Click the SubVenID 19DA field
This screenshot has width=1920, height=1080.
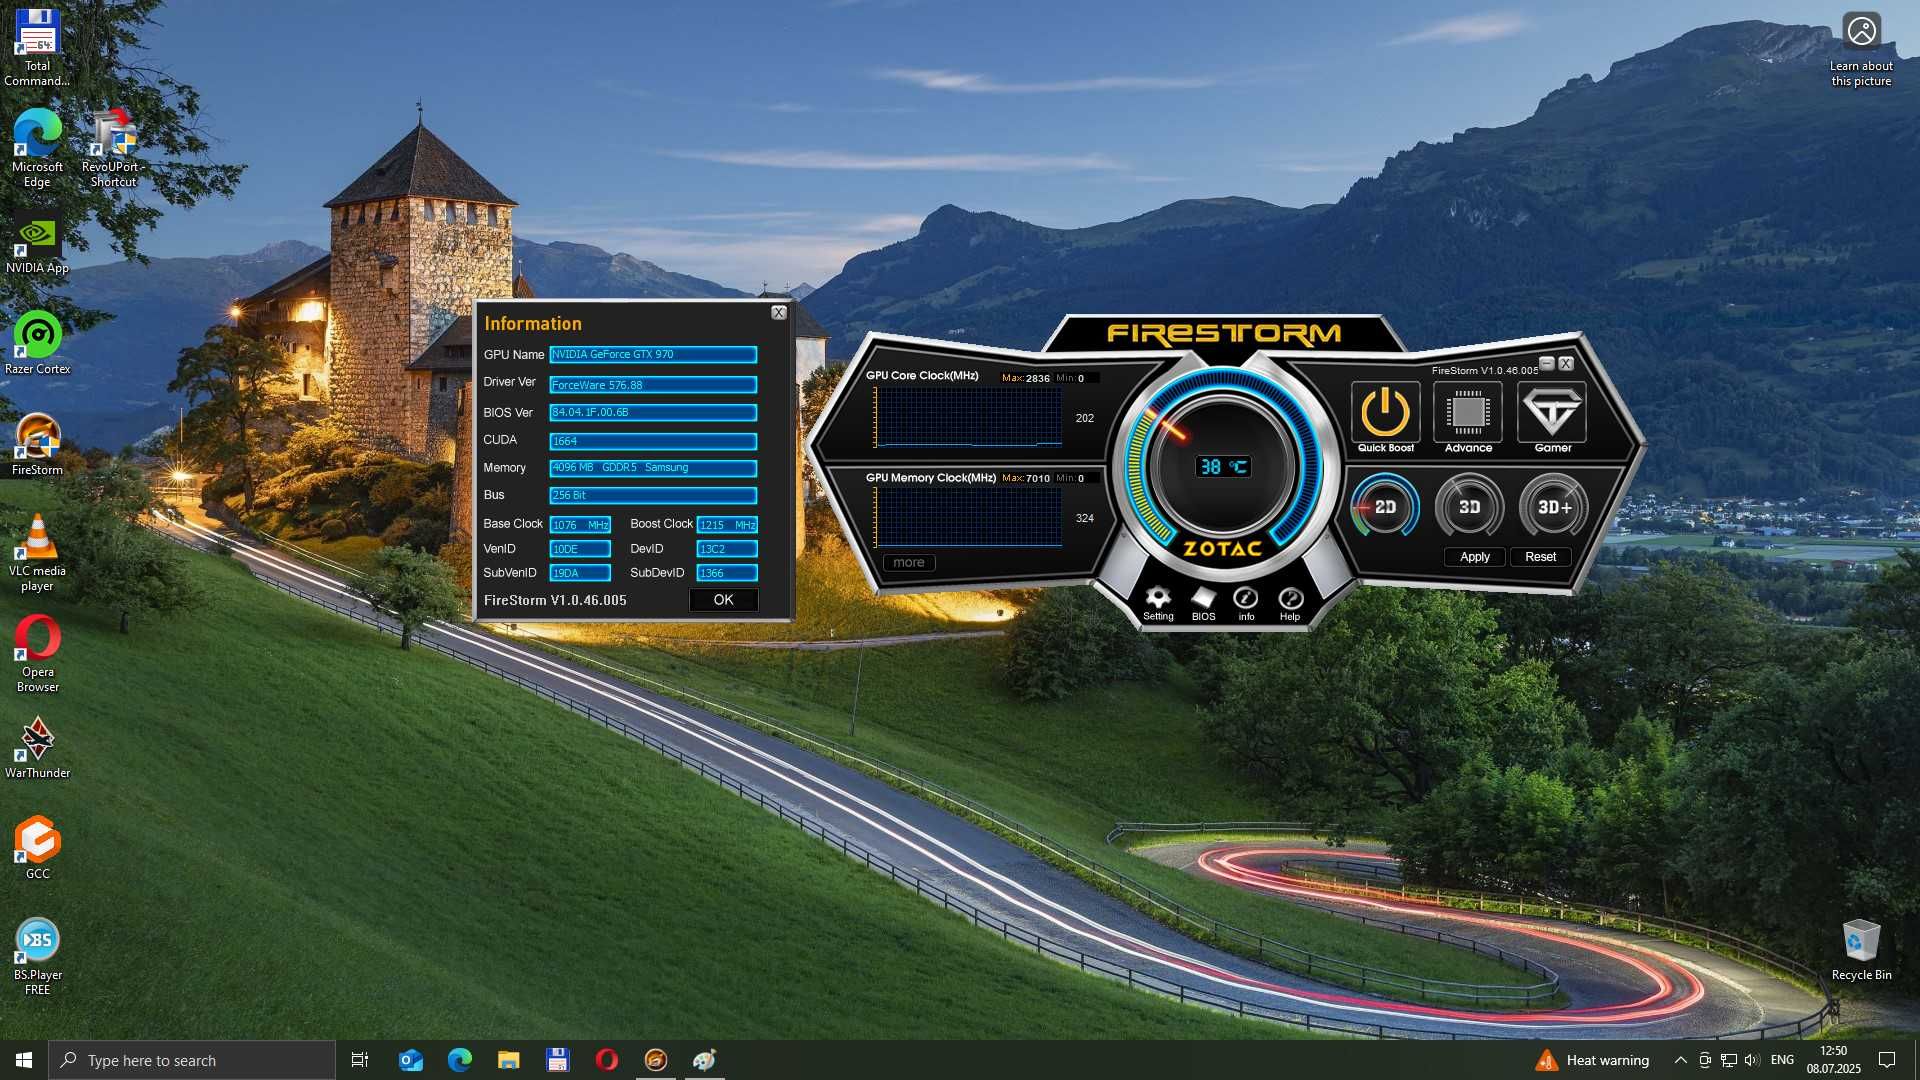(580, 573)
